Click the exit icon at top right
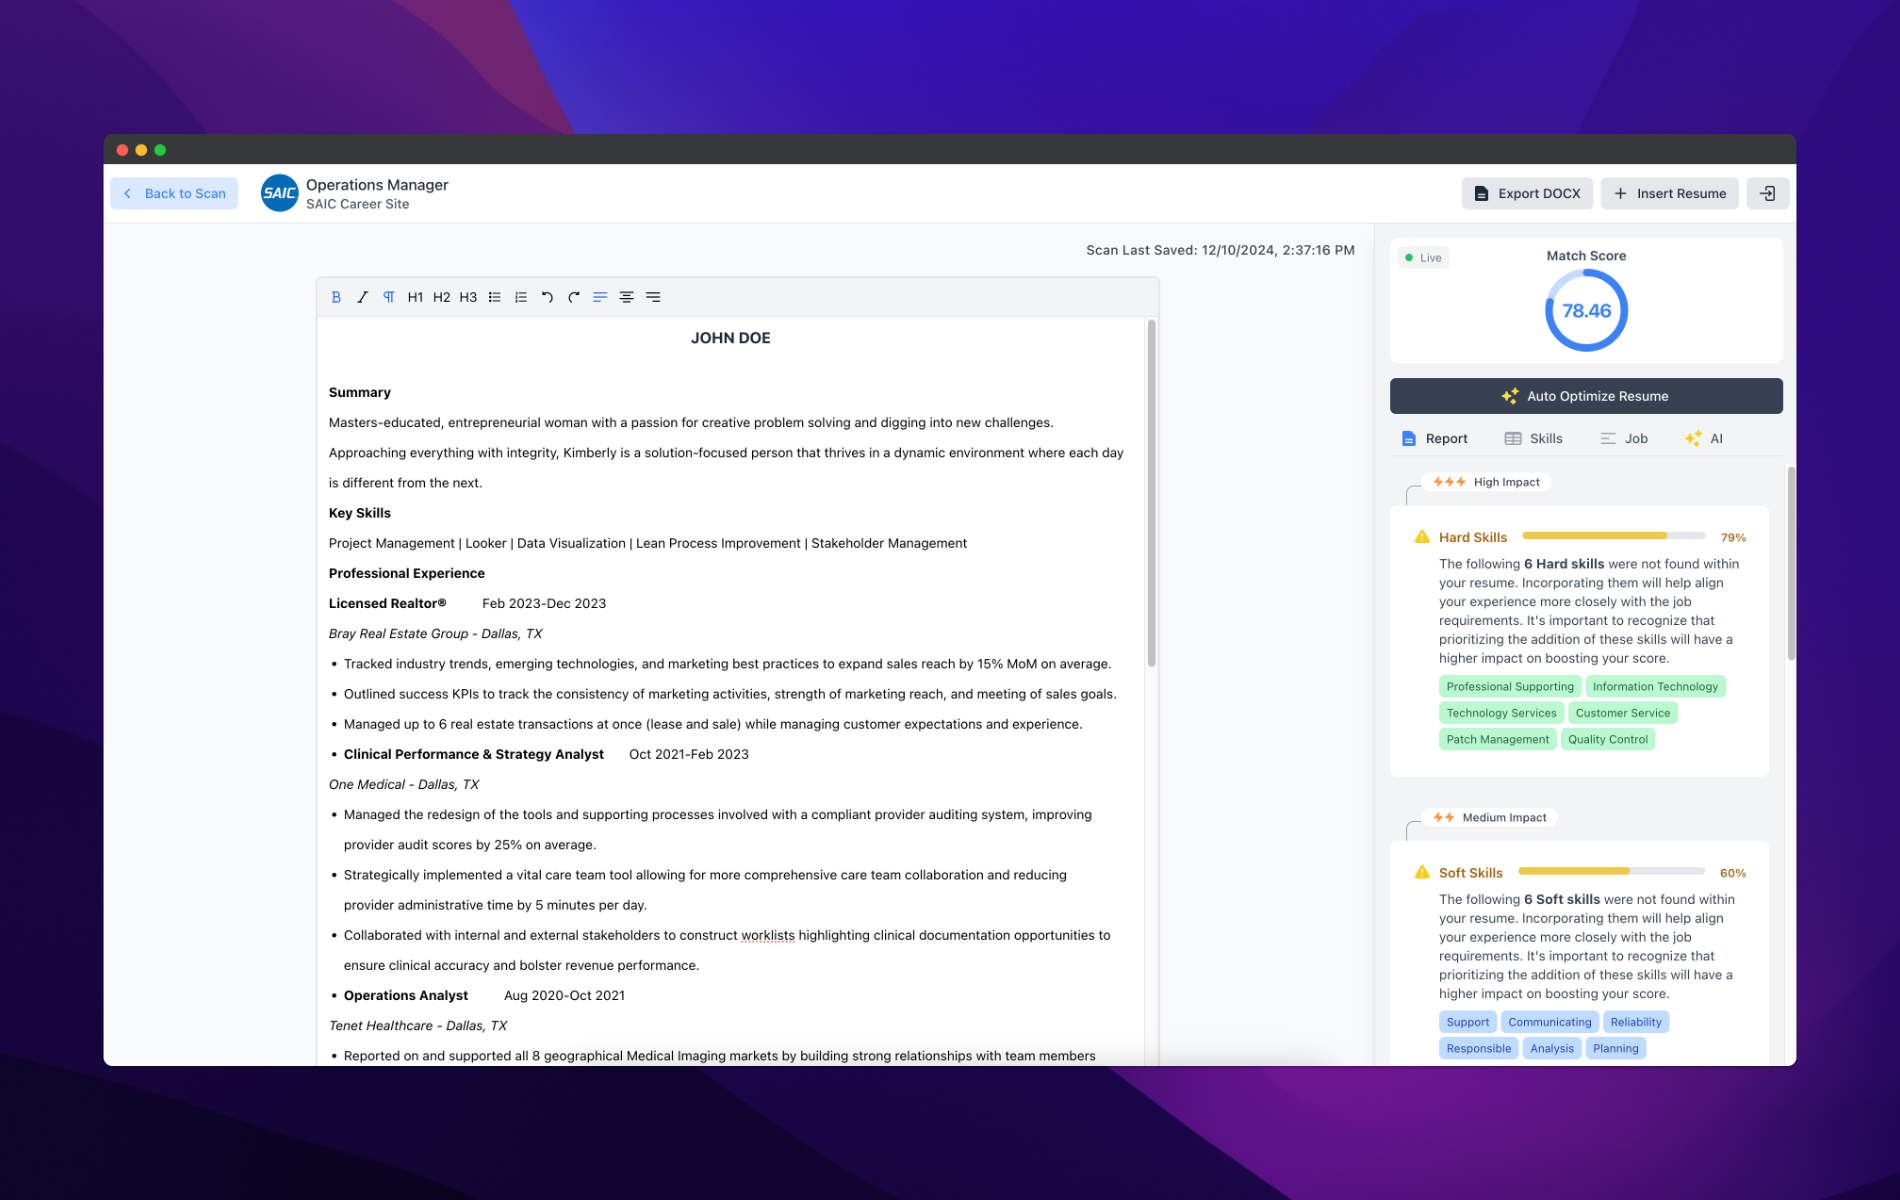The image size is (1900, 1200). point(1767,193)
